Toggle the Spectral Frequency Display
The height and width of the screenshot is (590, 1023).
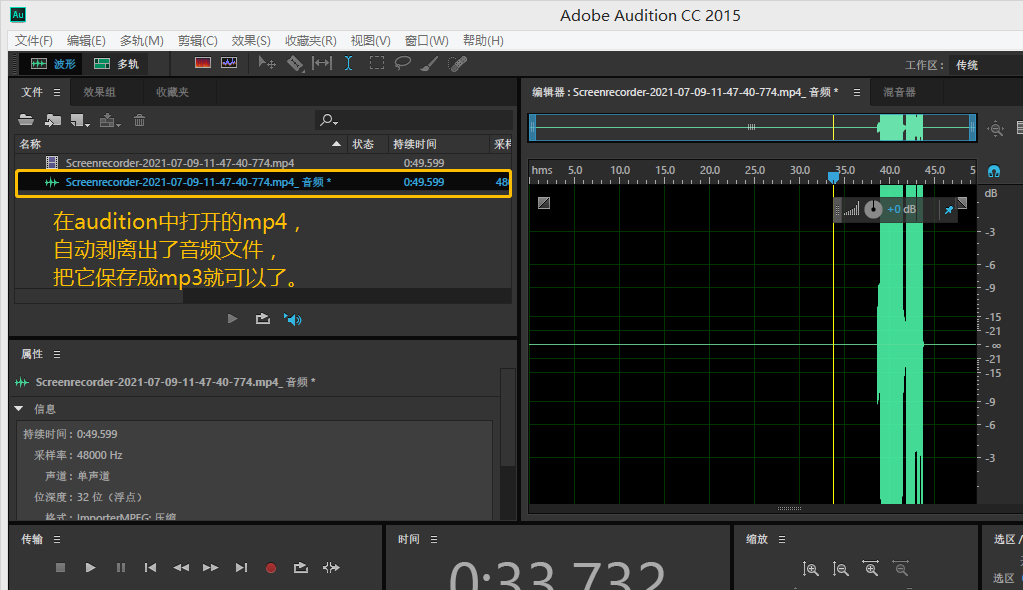tap(203, 63)
